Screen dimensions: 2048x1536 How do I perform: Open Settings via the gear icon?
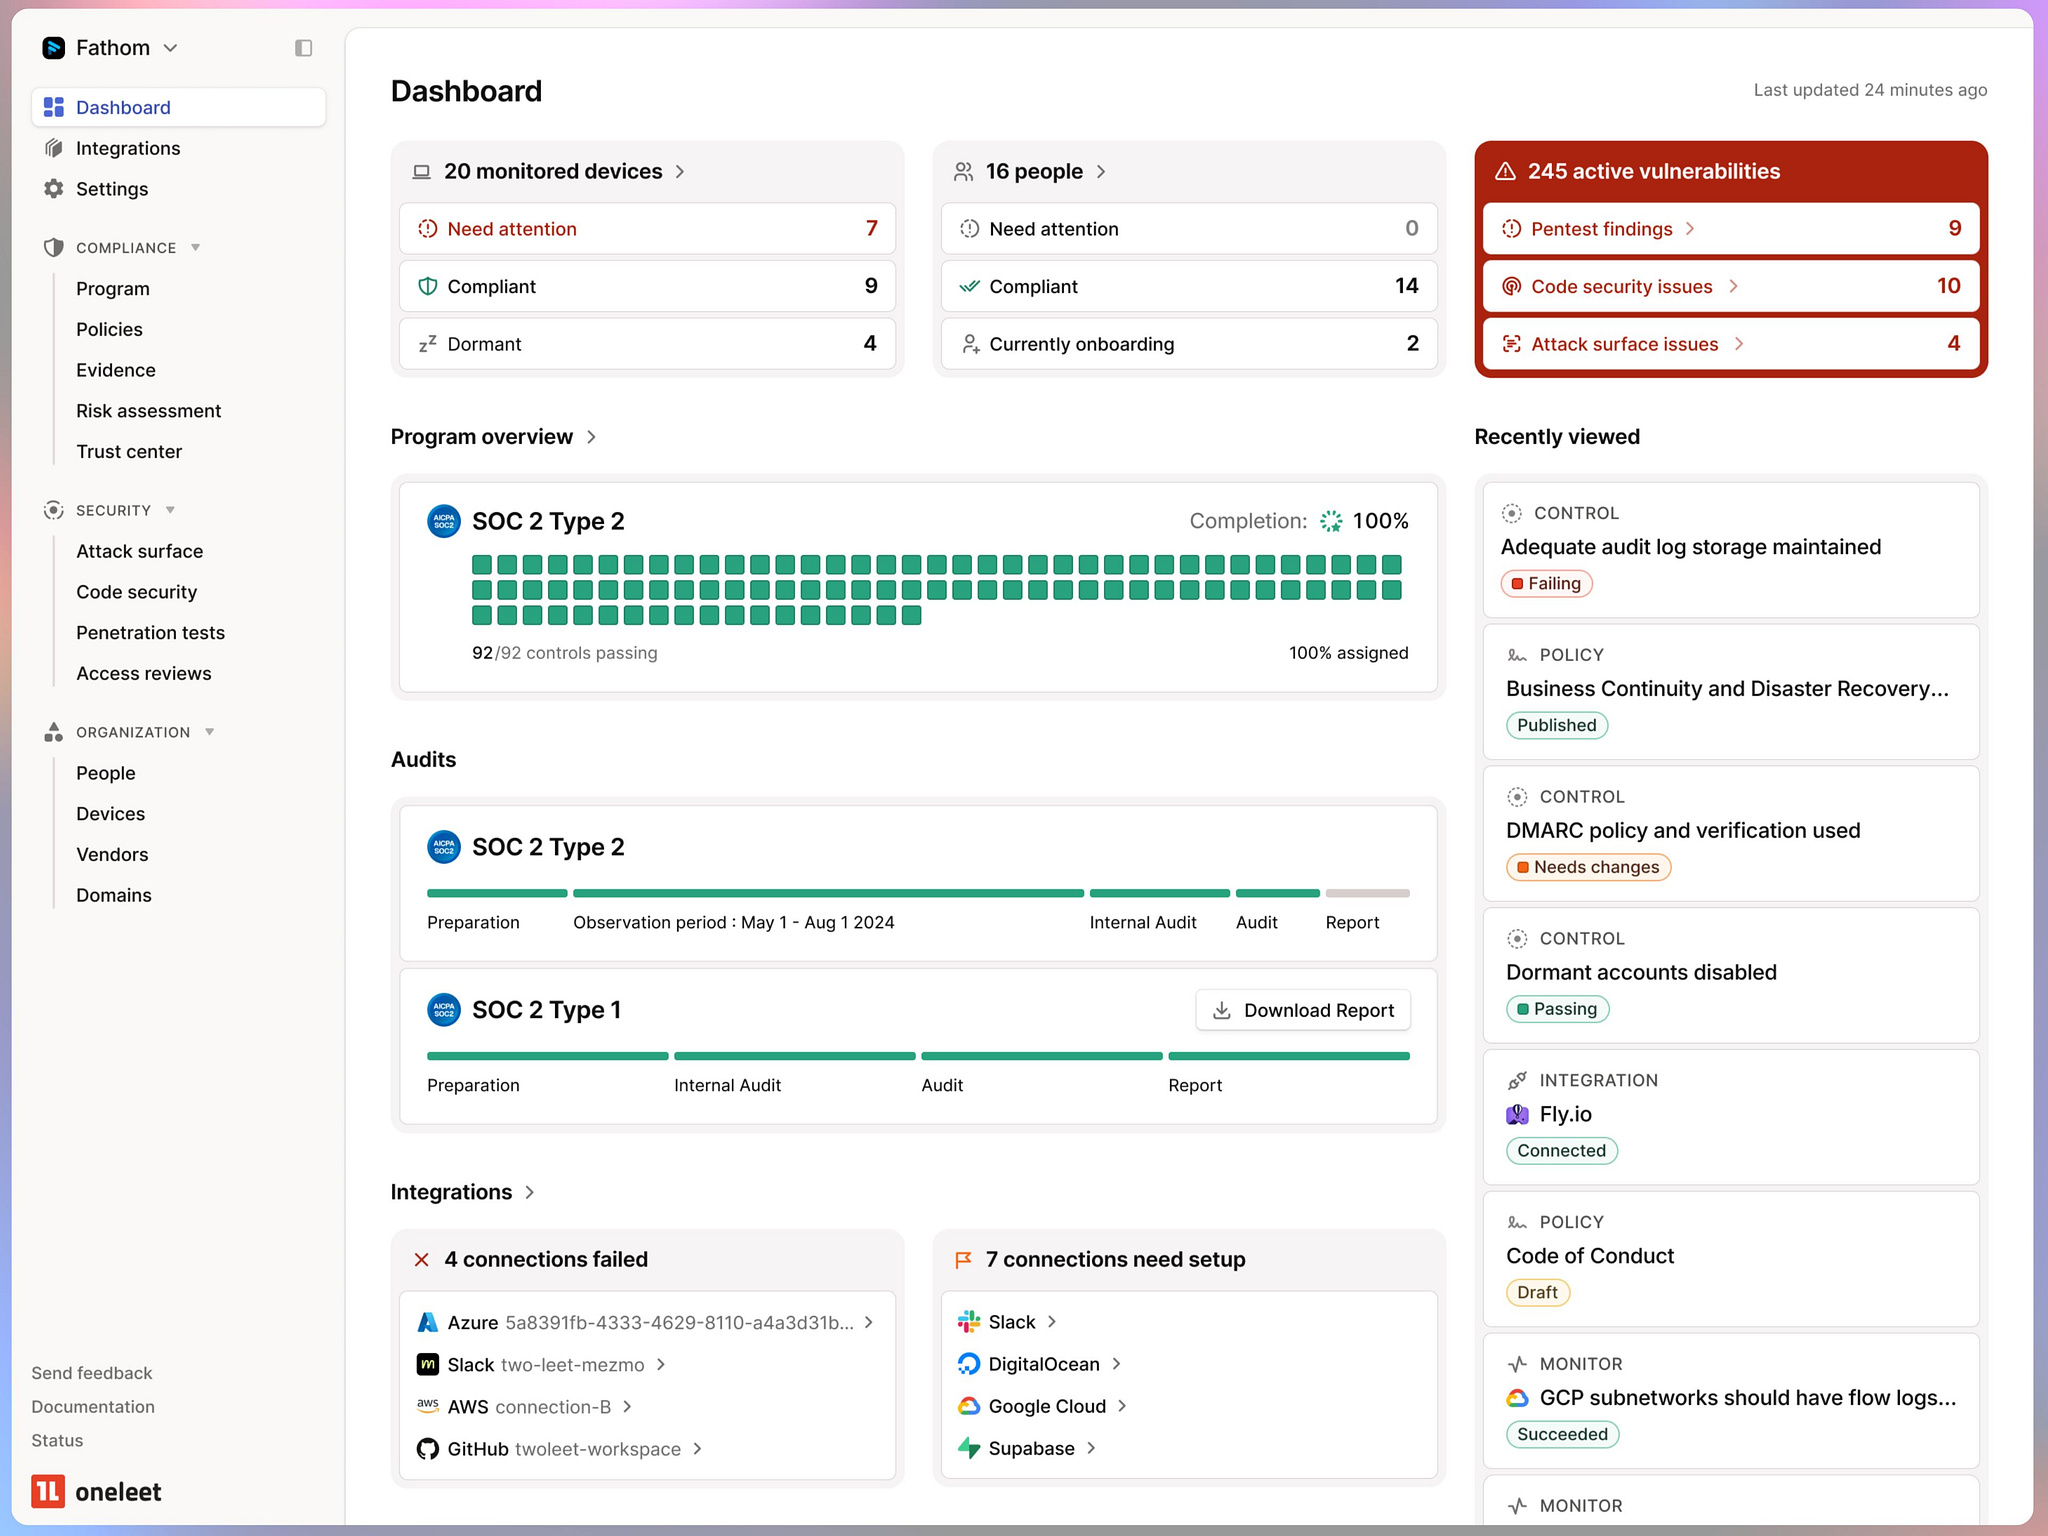[53, 189]
